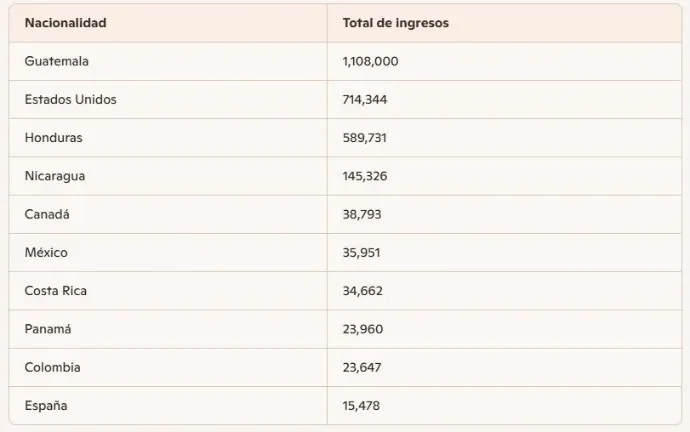Select the Guatemala cell

(57, 61)
